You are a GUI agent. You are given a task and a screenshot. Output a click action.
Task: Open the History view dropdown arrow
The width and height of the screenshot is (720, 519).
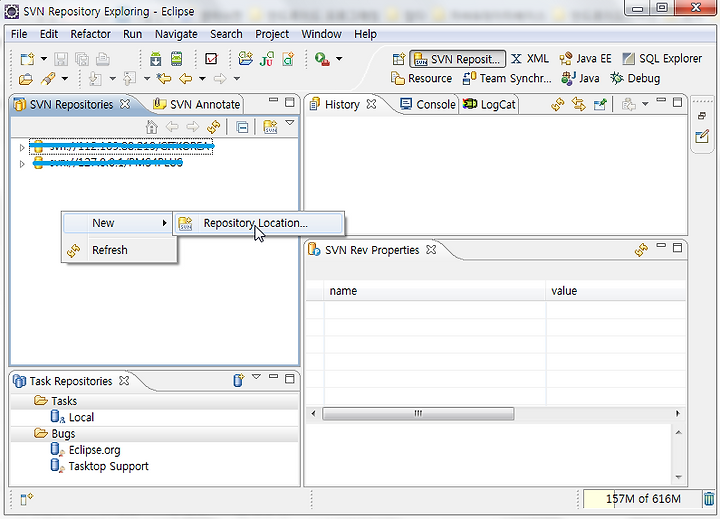645,104
